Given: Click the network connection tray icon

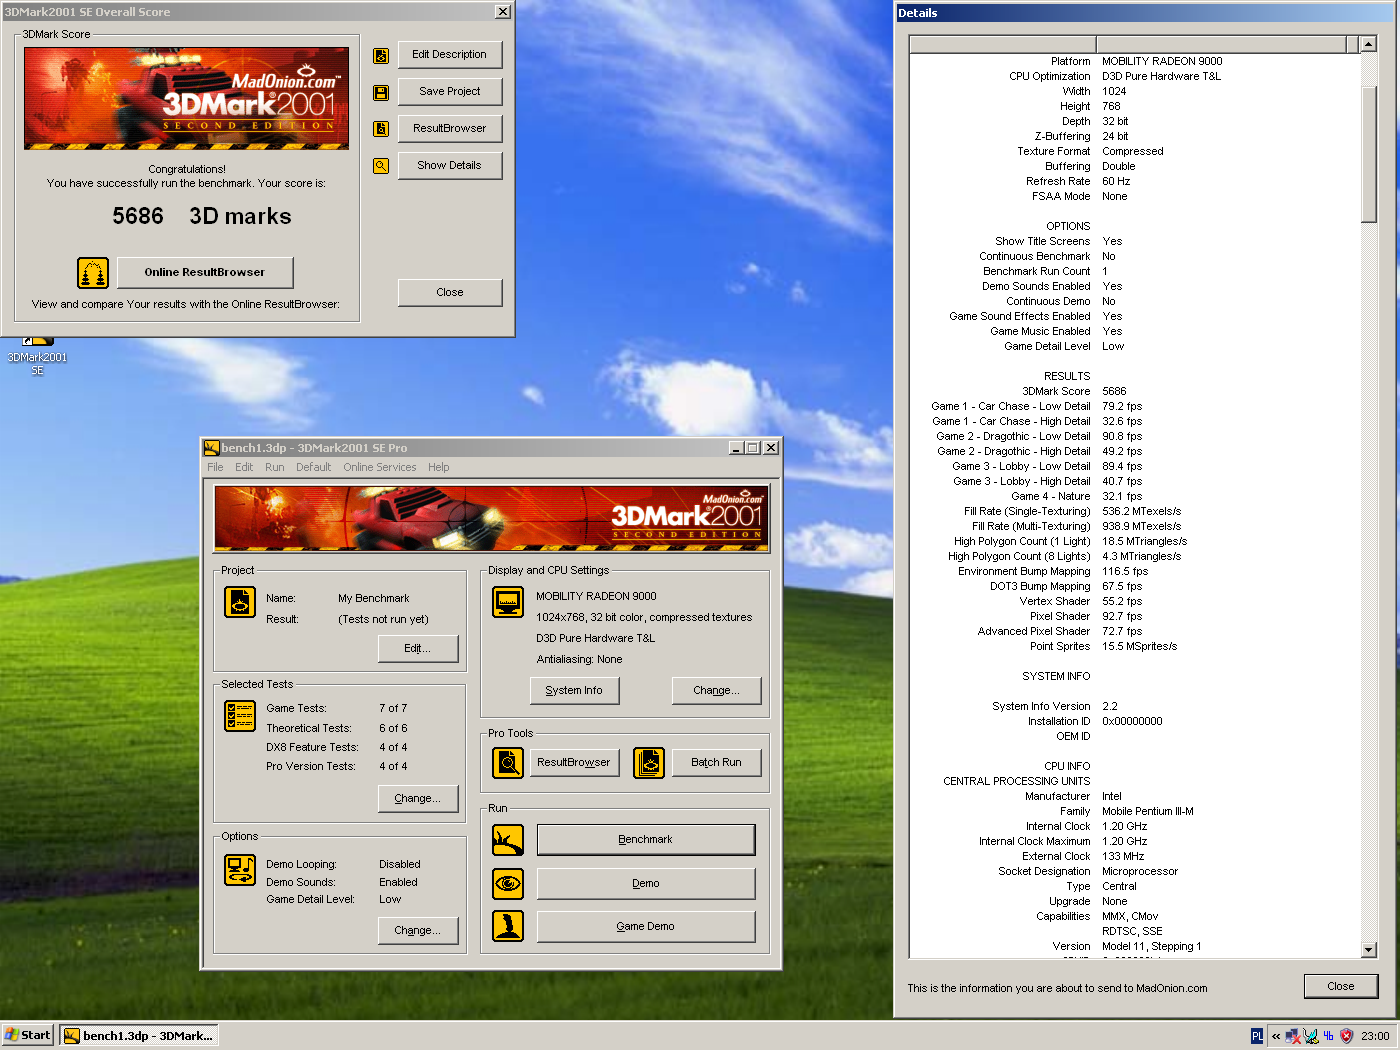Looking at the screenshot, I should click(1293, 1036).
